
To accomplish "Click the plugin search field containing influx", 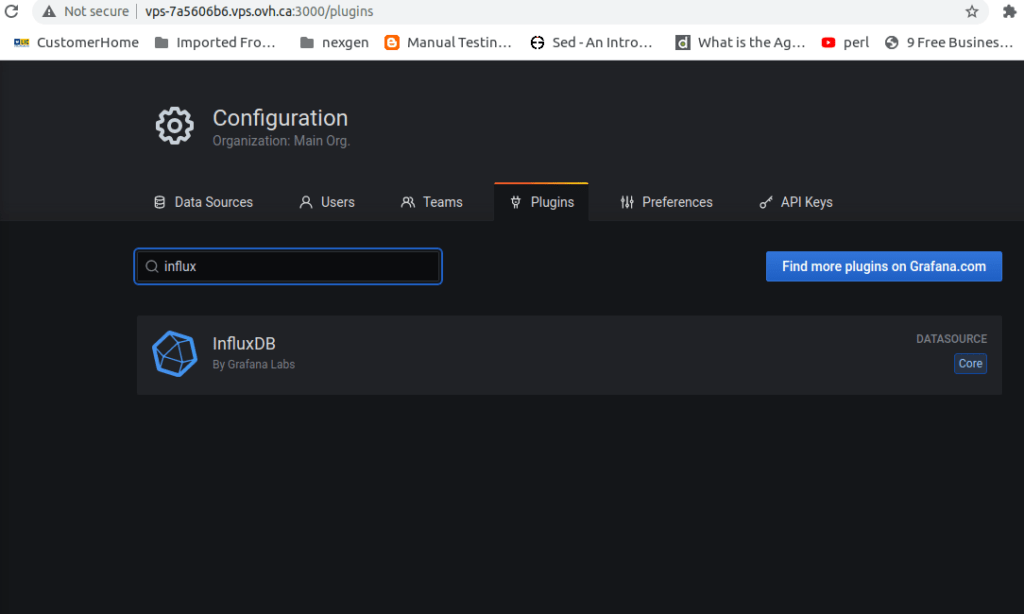I will pos(288,267).
